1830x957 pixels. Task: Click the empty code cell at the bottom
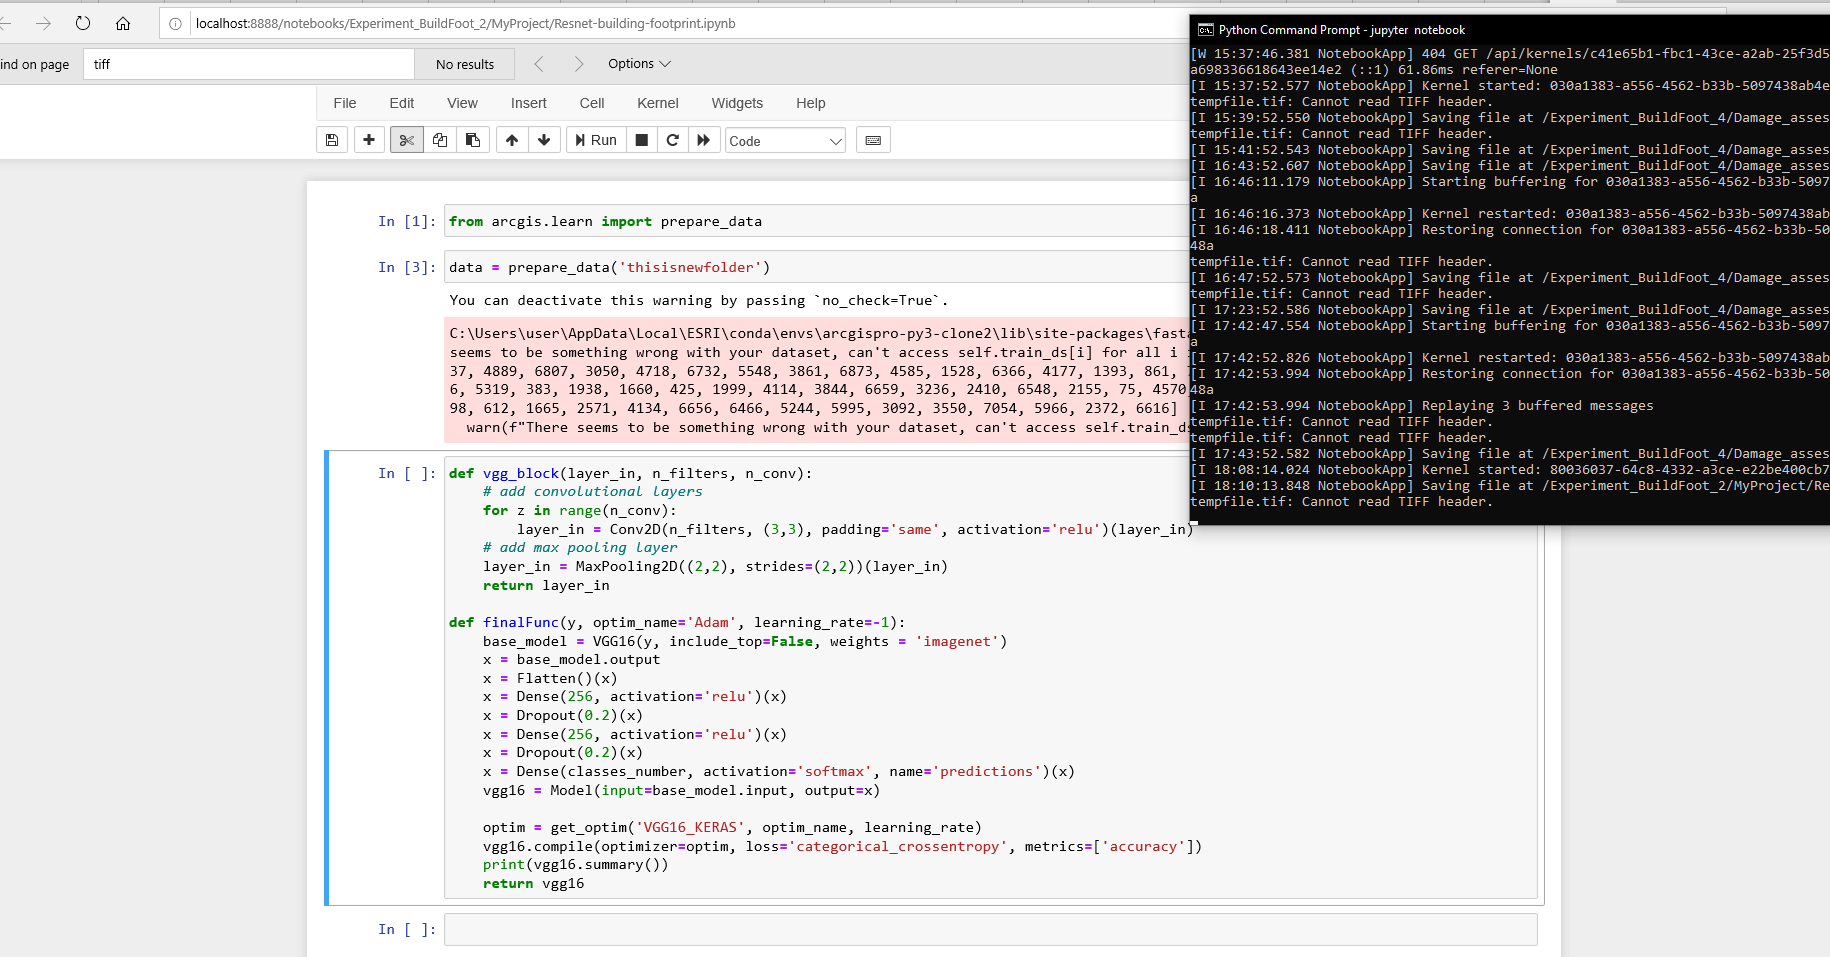click(x=990, y=929)
